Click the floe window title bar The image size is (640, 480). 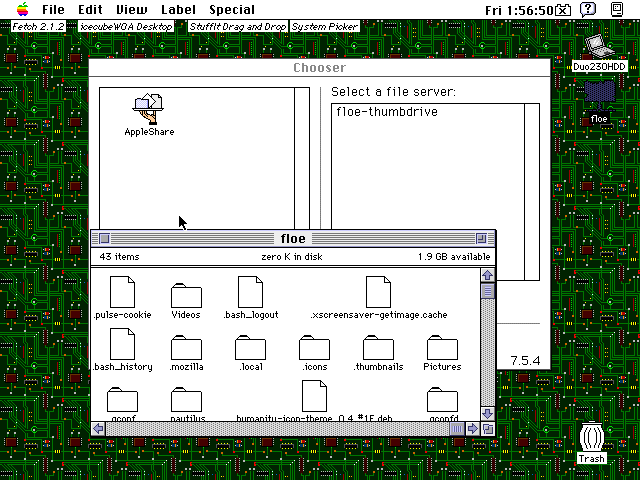click(x=293, y=238)
